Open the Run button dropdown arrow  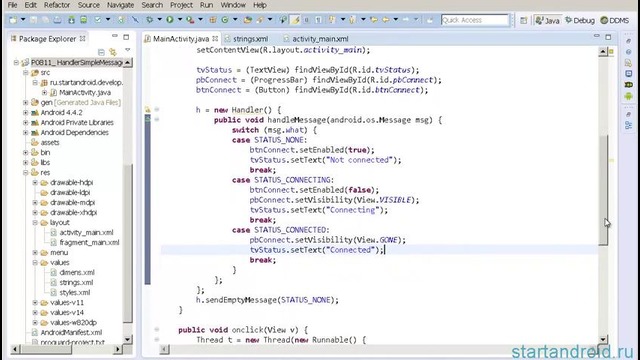[180, 20]
